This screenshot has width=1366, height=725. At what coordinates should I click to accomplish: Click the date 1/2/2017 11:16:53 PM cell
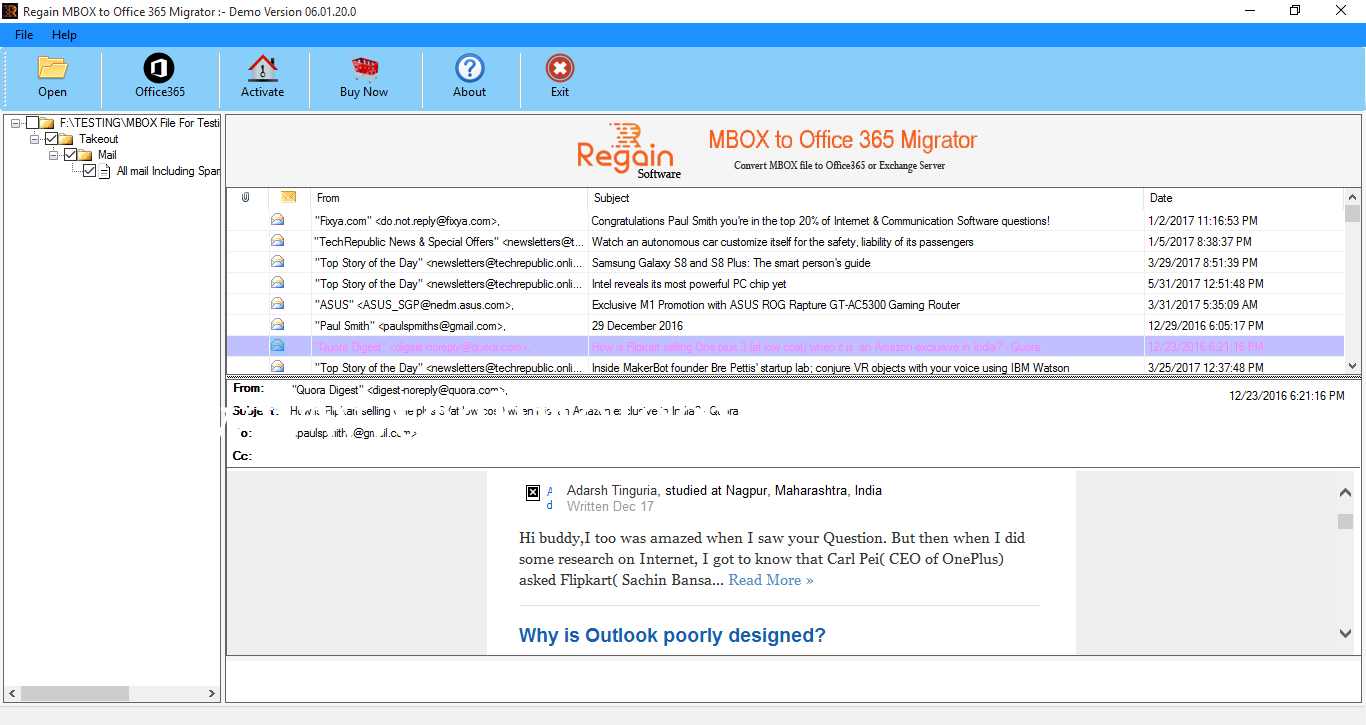[x=1205, y=221]
